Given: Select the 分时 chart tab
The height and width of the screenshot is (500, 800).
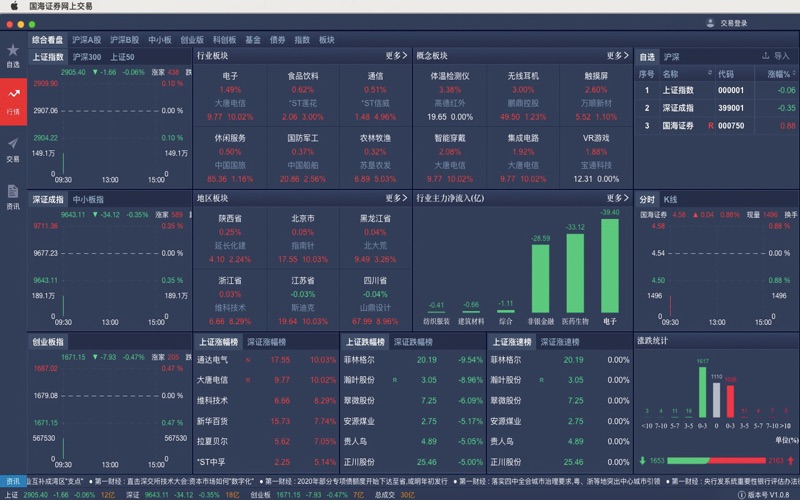Looking at the screenshot, I should 647,199.
